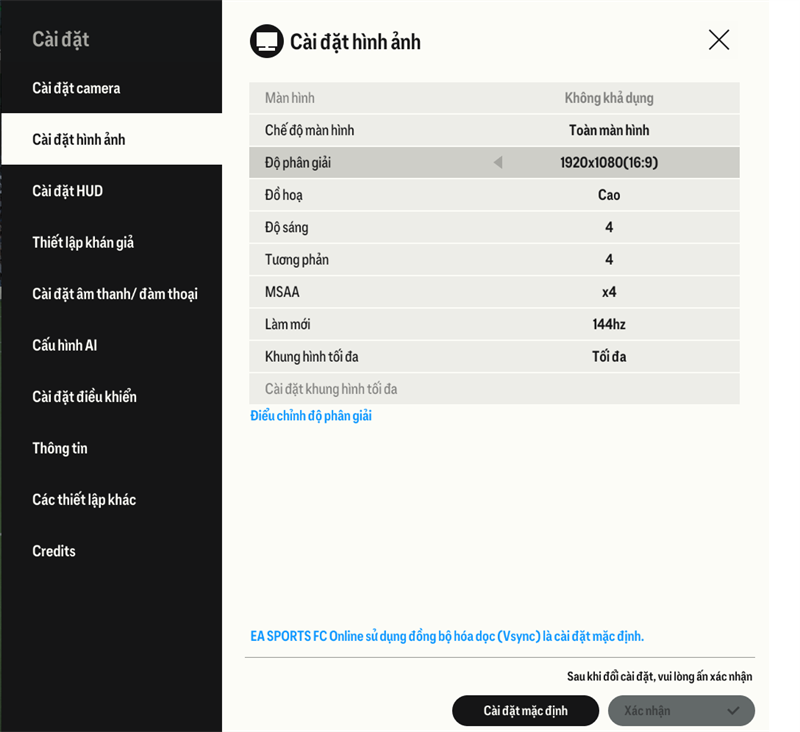The image size is (800, 732).
Task: Click the Làm mới 144hz setting
Action: (x=608, y=324)
